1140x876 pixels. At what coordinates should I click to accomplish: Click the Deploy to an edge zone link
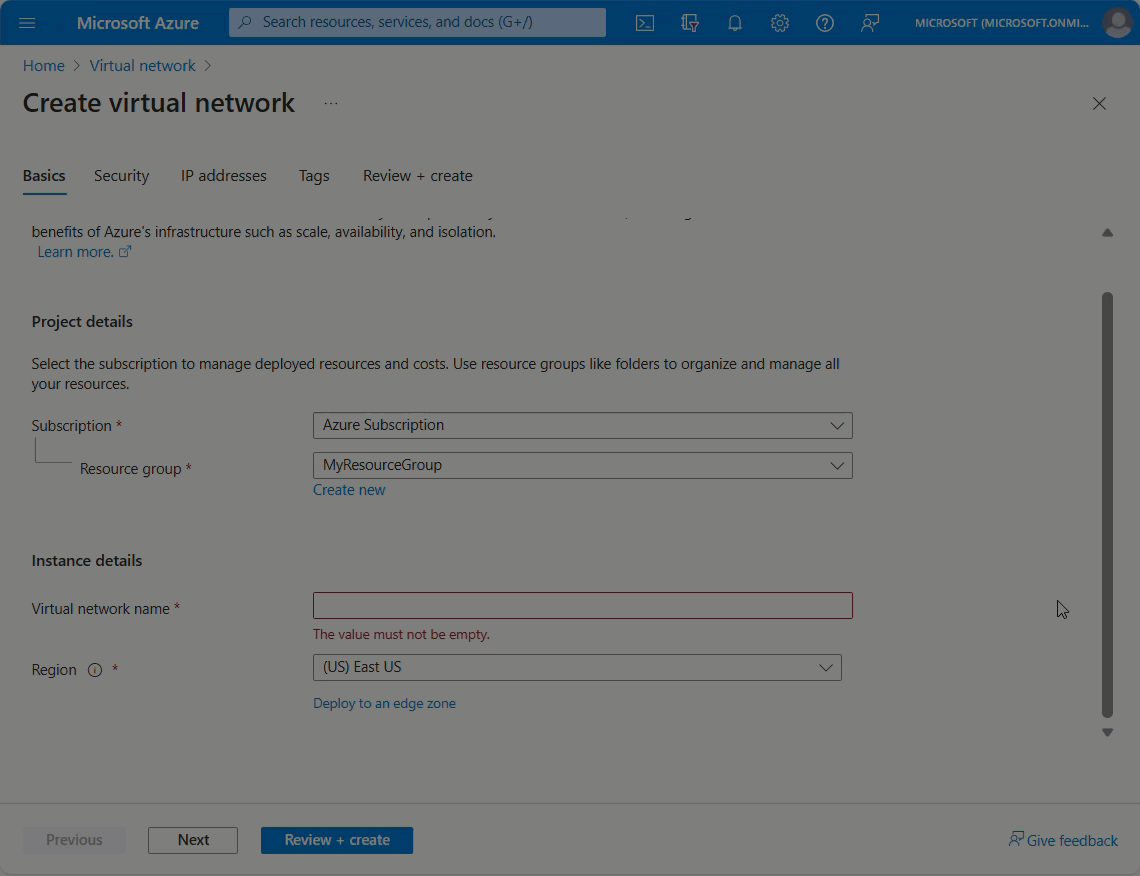[x=385, y=704]
